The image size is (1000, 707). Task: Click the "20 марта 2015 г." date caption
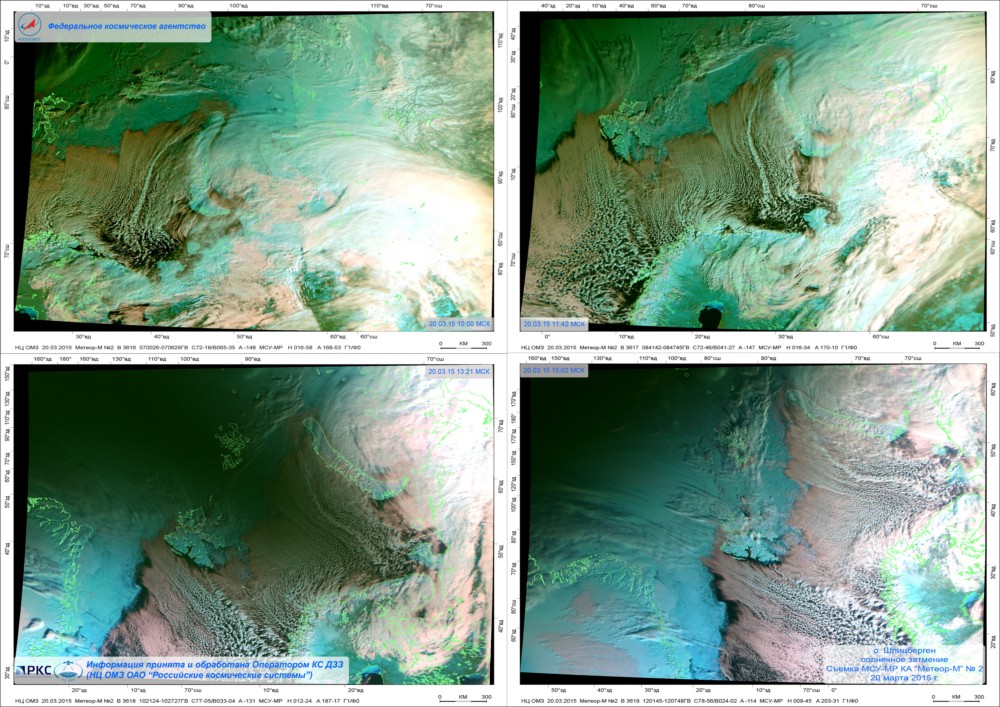[x=904, y=678]
